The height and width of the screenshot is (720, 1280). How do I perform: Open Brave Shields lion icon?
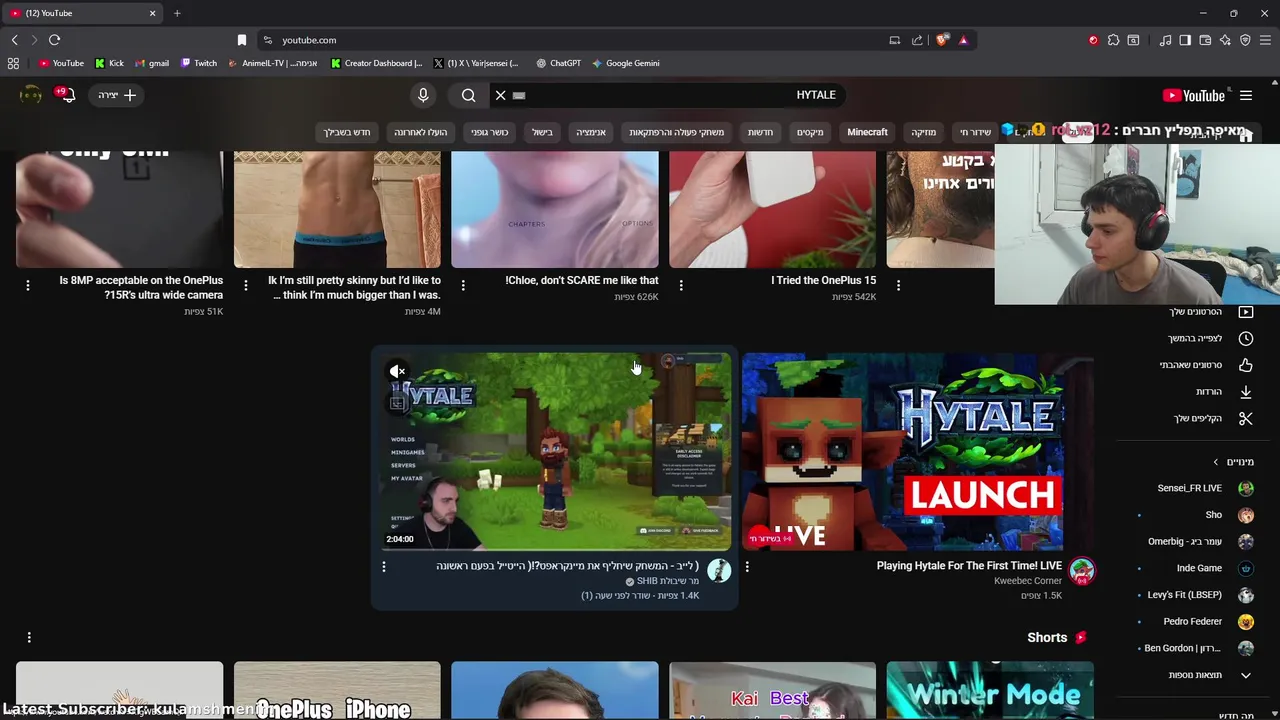pos(942,40)
